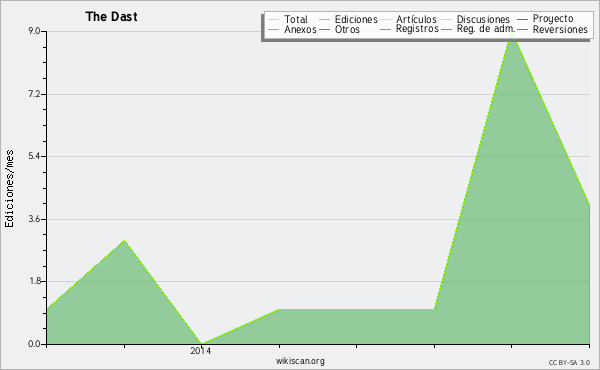The image size is (600, 370).
Task: Click the '1.8' y-axis value
Action: pyautogui.click(x=34, y=281)
